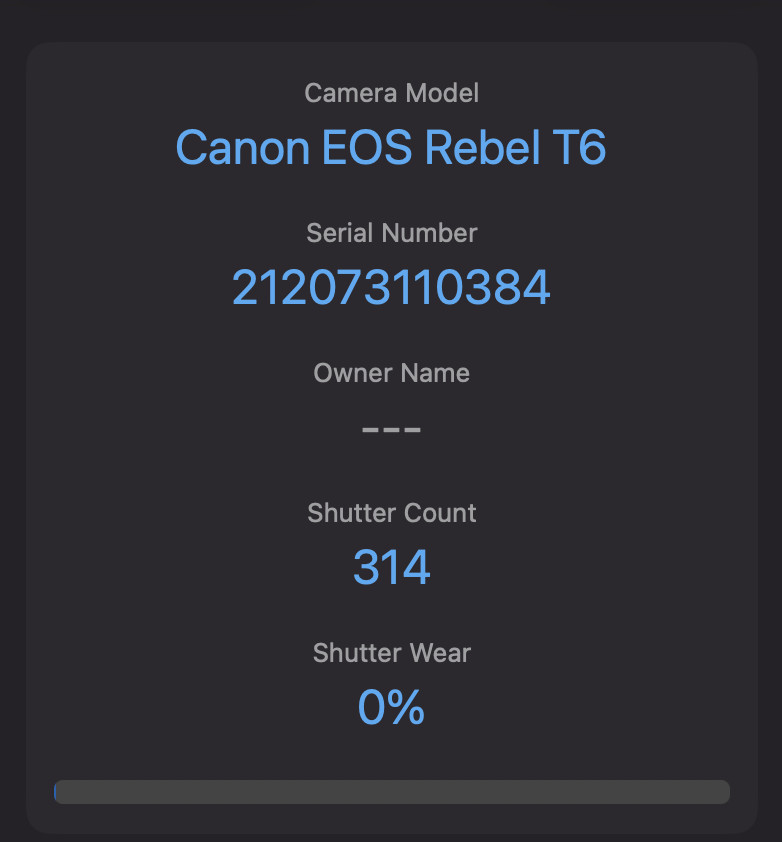Select the 0% shutter wear value

point(391,708)
